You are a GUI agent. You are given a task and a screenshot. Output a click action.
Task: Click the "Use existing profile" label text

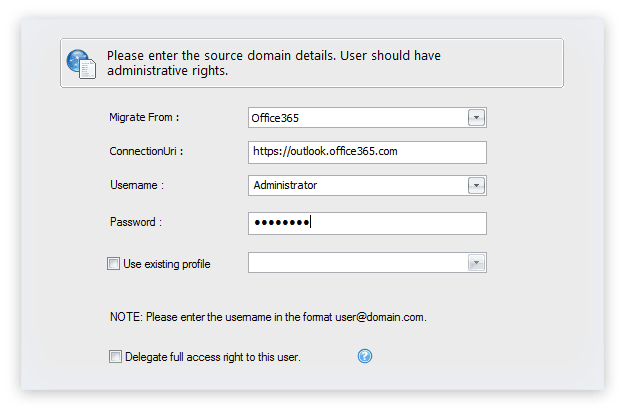[167, 264]
